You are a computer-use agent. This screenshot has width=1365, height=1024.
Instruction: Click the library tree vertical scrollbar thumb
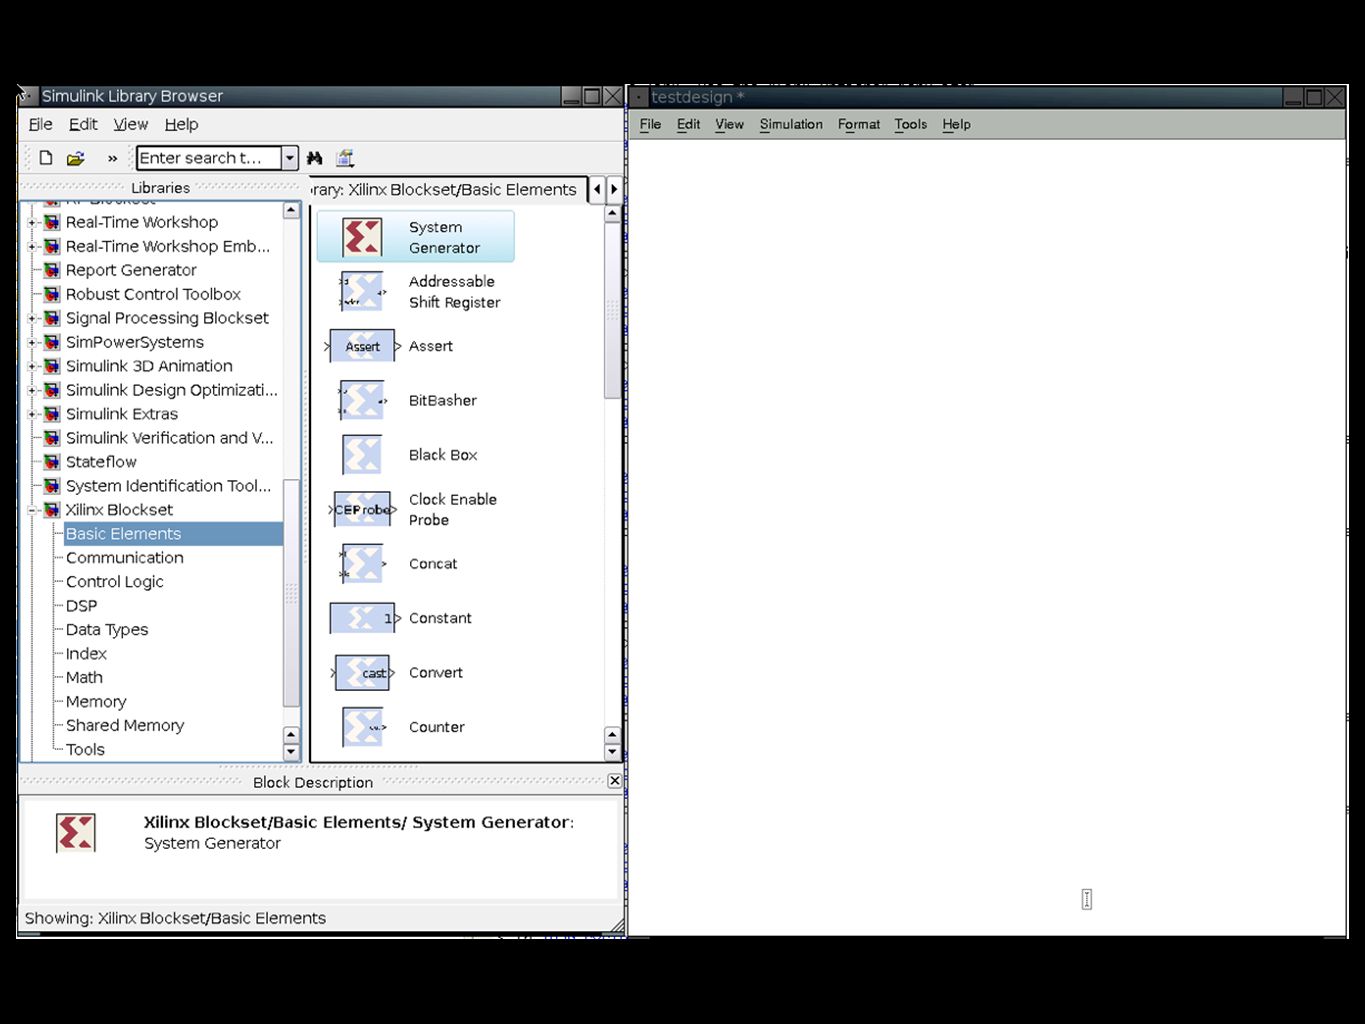(291, 592)
